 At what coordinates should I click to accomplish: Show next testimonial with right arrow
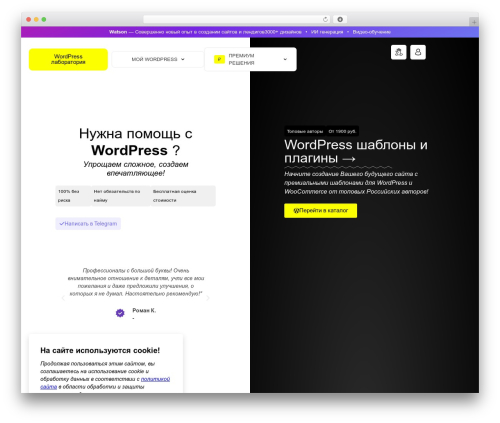point(207,298)
